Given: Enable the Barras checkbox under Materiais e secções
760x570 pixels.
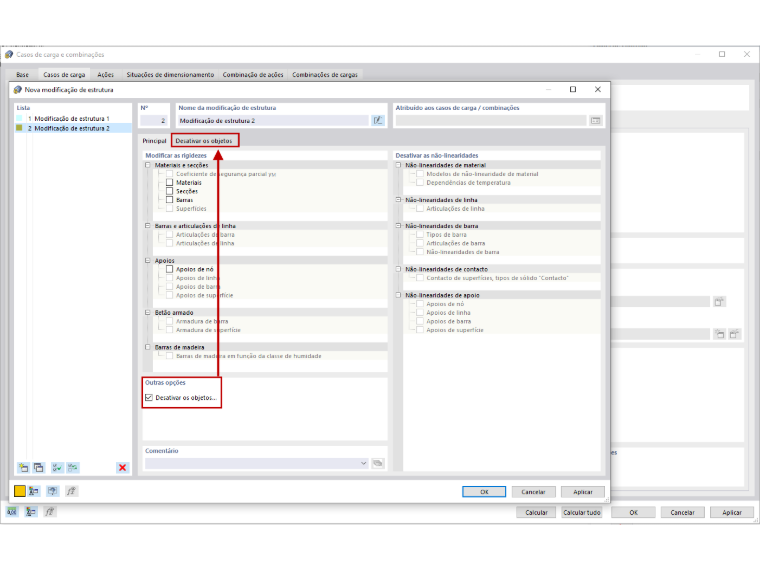Looking at the screenshot, I should 170,200.
